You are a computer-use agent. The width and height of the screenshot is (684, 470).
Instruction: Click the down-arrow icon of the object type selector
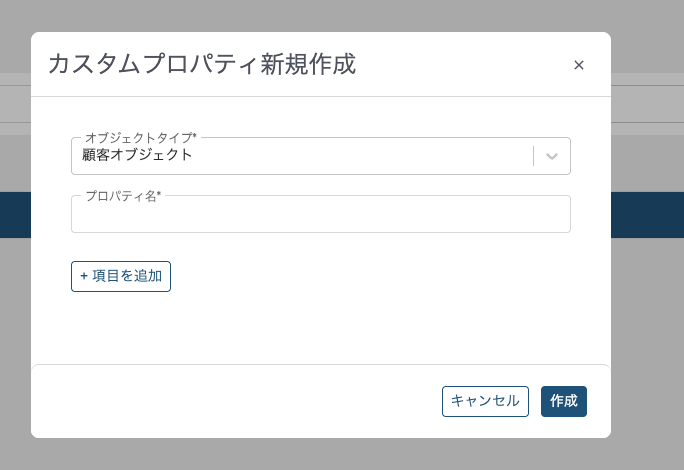[x=552, y=156]
